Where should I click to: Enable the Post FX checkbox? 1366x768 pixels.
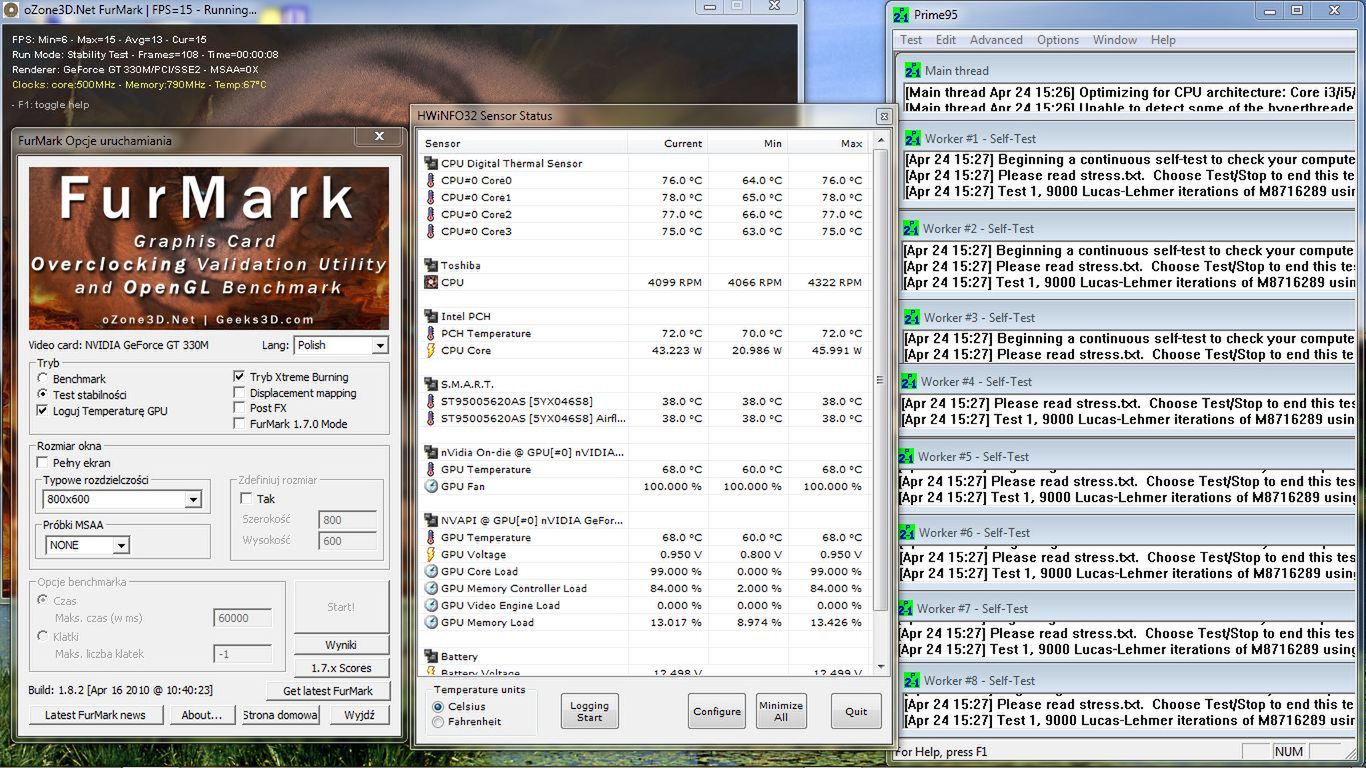[x=239, y=408]
